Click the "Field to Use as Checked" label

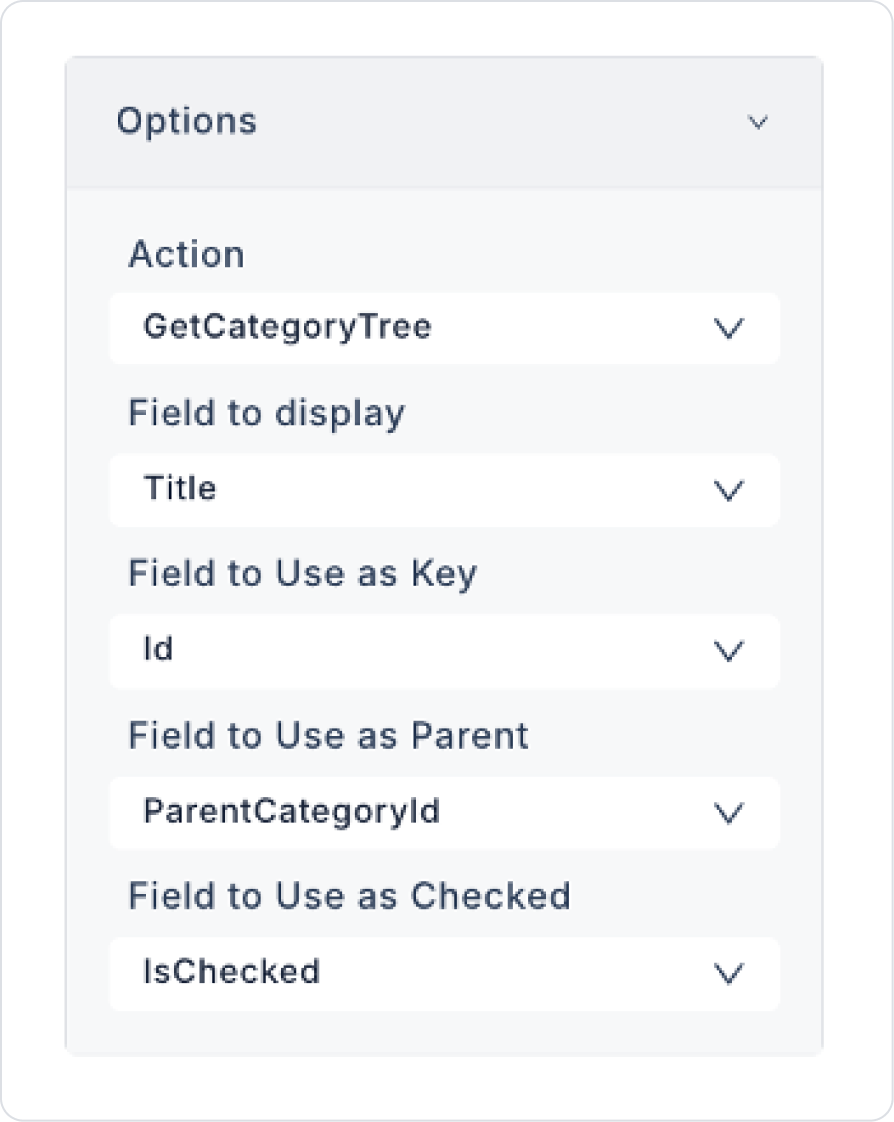[x=349, y=896]
